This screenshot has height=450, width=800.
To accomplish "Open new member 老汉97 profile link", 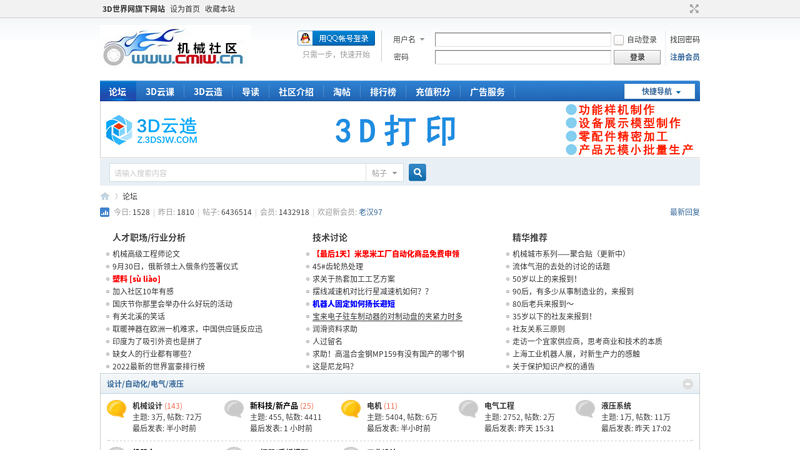I will coord(370,212).
